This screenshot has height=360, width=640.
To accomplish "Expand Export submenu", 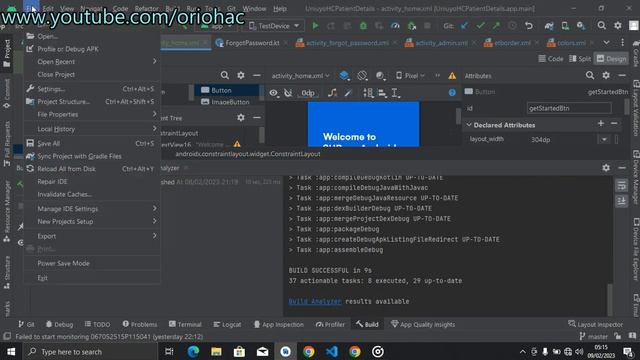I will pos(92,236).
